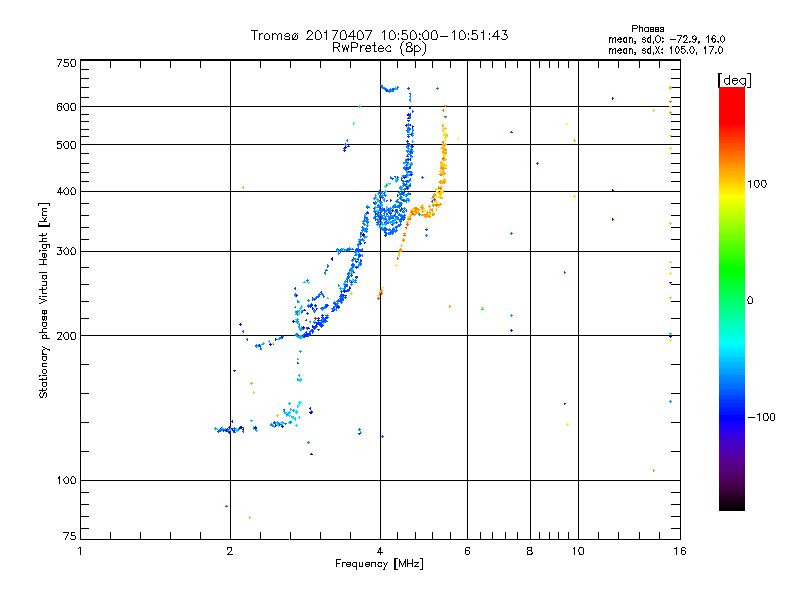800x600 pixels.
Task: Click the y-axis tick label '300'
Action: pos(66,251)
